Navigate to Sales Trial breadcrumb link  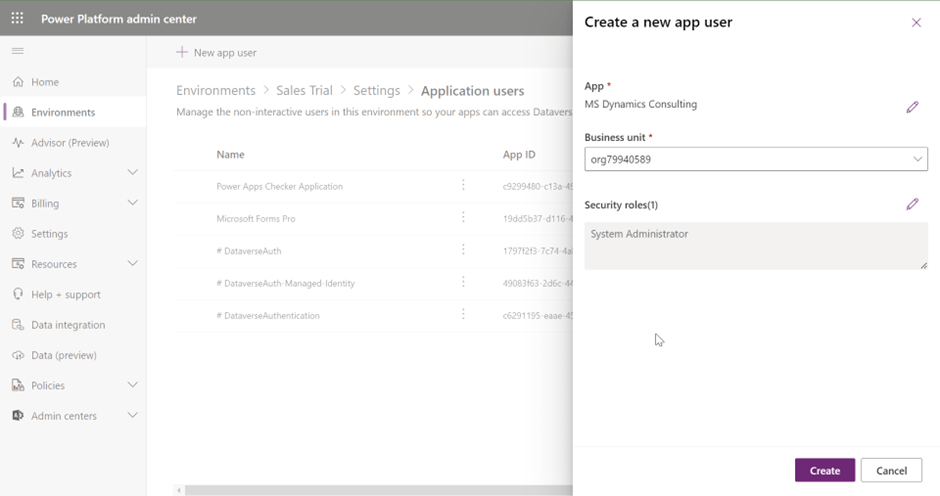pyautogui.click(x=305, y=91)
